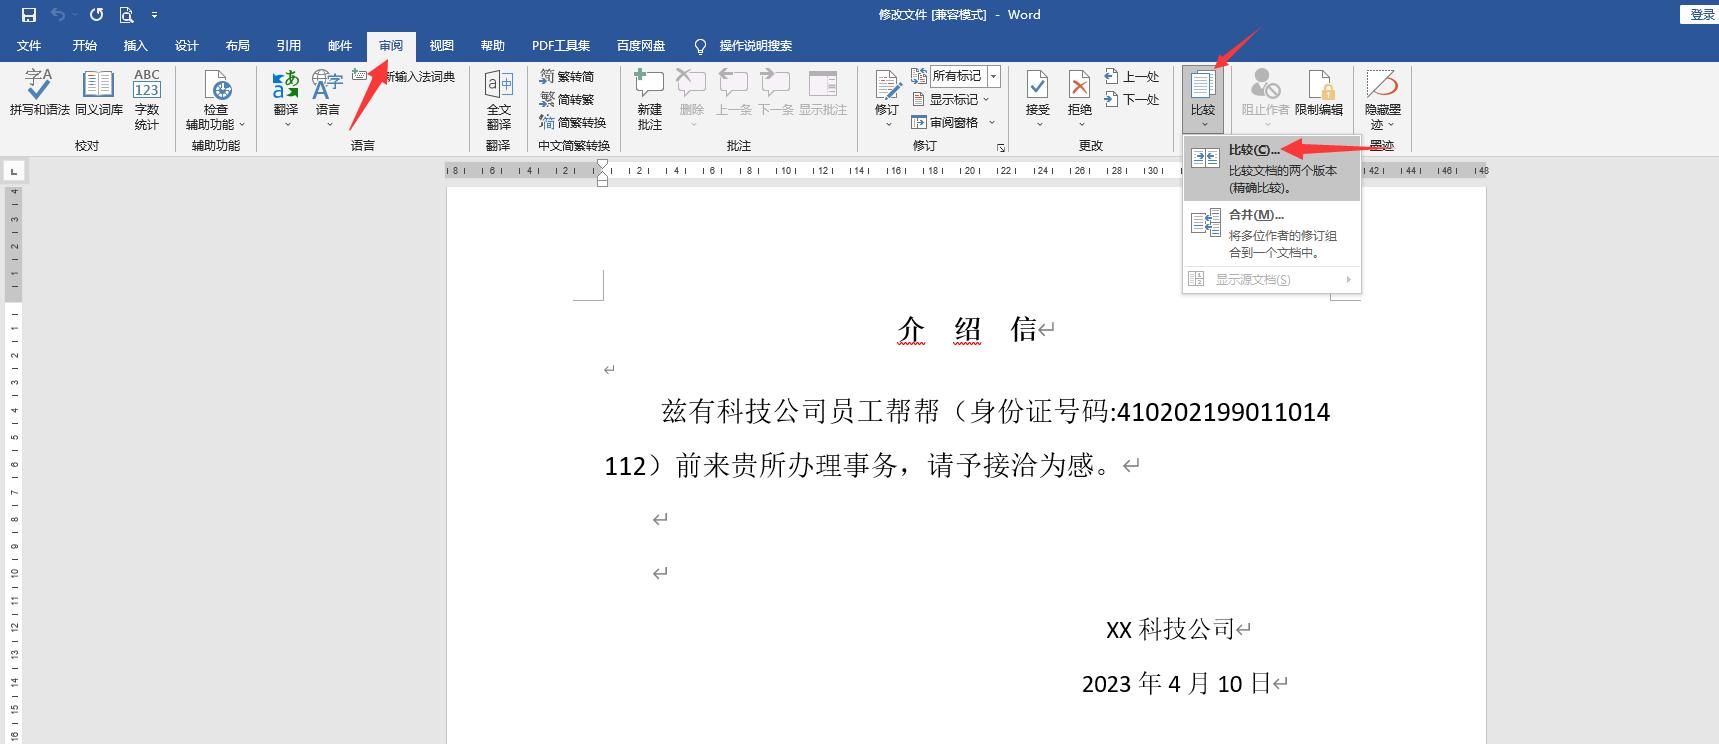The image size is (1719, 744).
Task: Open the 审阅窗格 dropdown arrow
Action: [992, 122]
